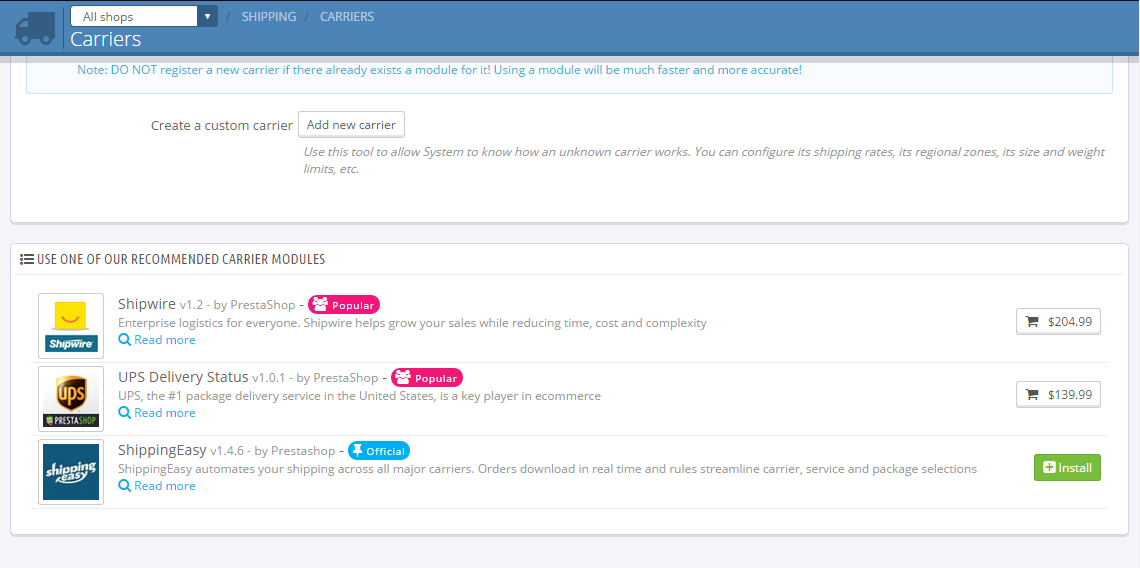Read more about UPS Delivery Status

click(x=157, y=412)
